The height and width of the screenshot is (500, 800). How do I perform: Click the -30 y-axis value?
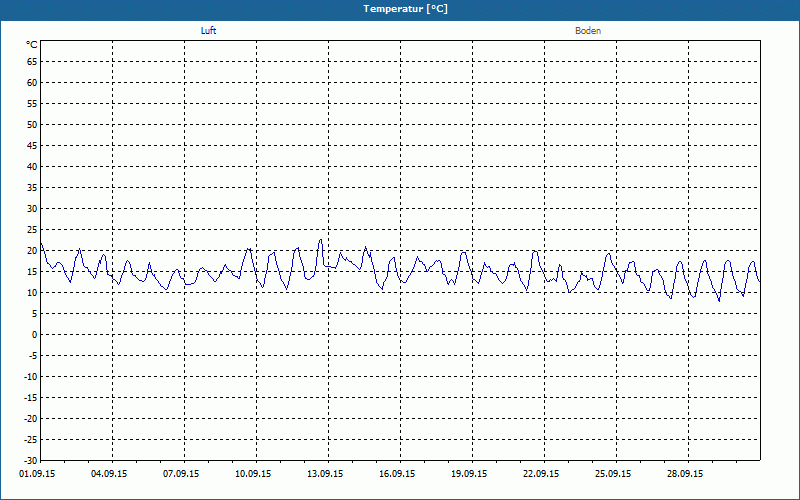coord(31,460)
